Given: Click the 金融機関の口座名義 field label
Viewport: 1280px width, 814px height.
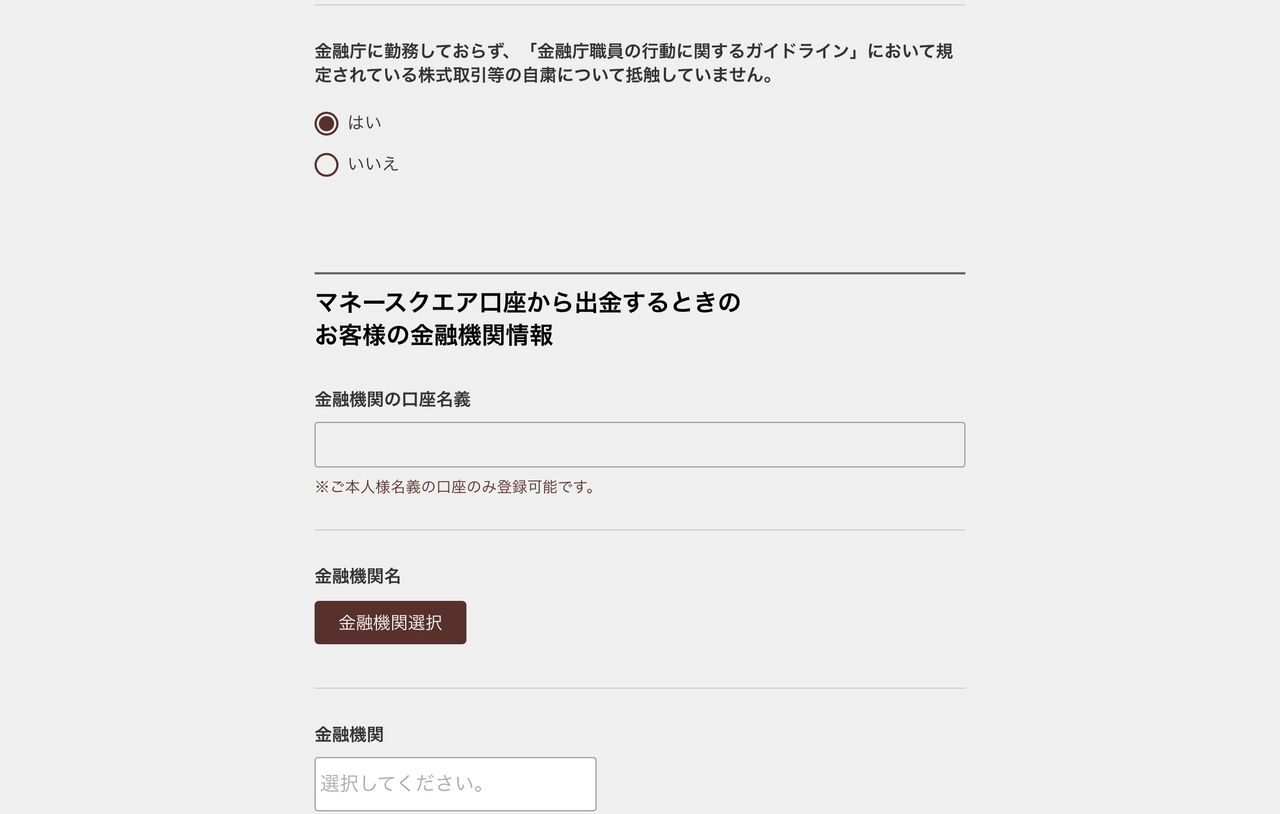Looking at the screenshot, I should click(392, 400).
